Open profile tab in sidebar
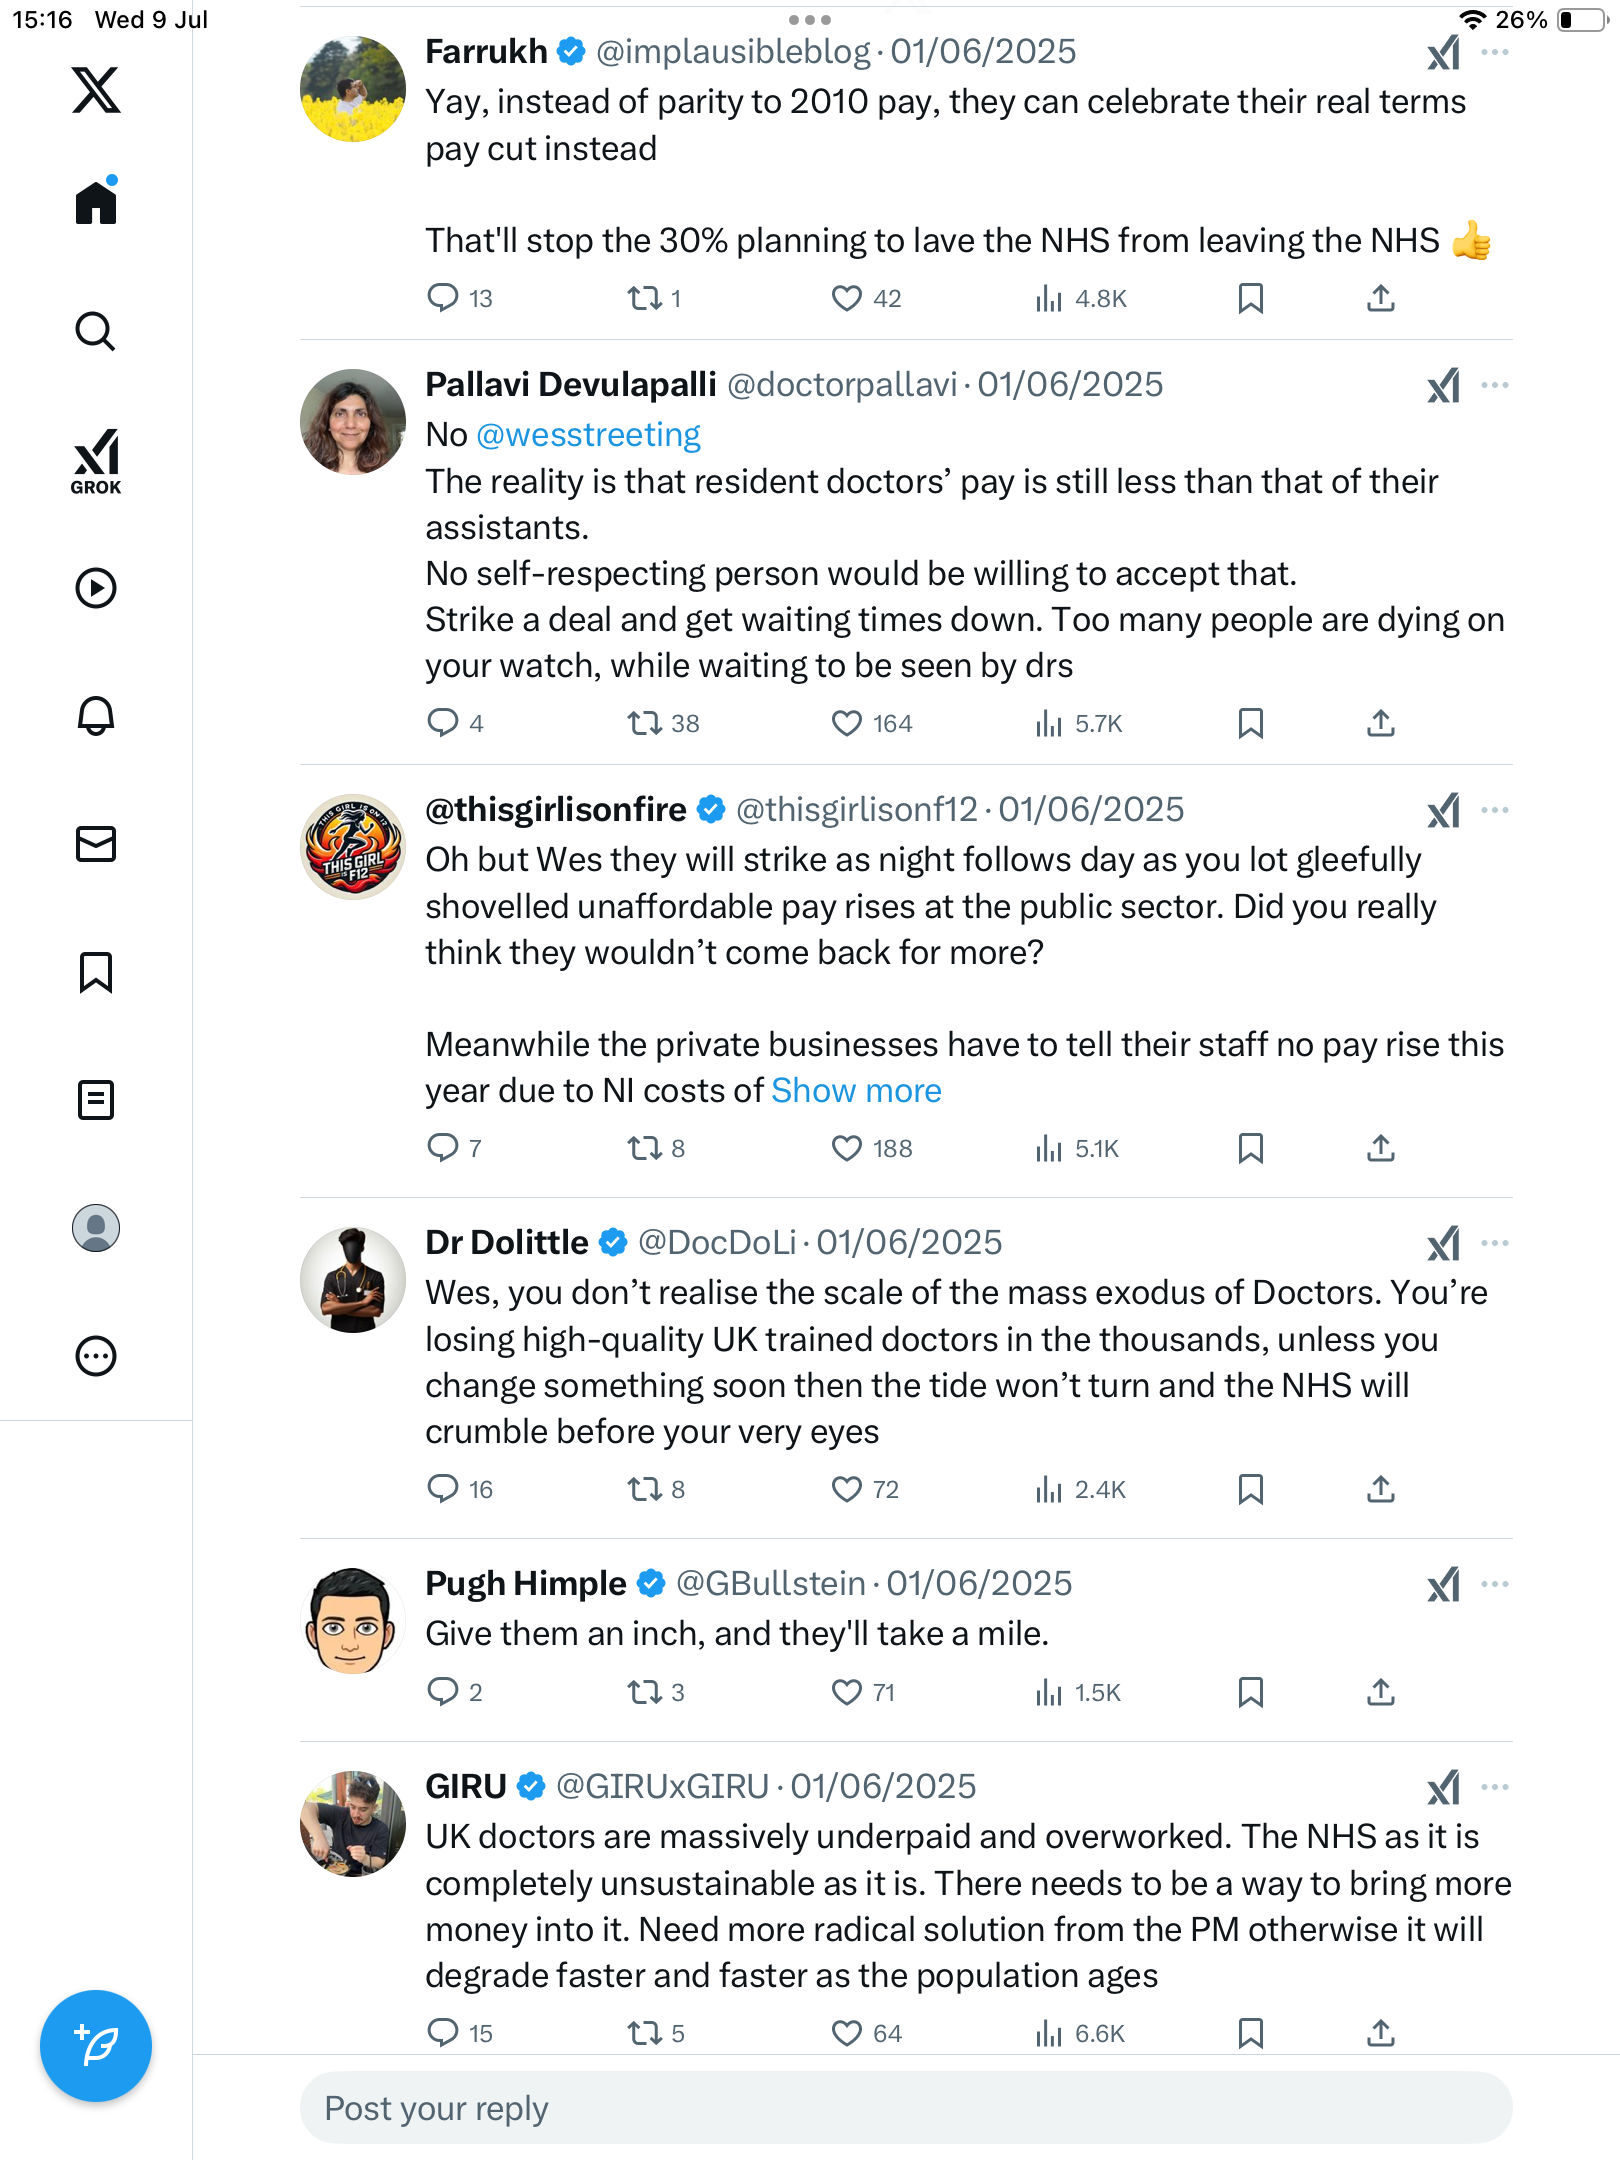1620x2160 pixels. click(96, 1228)
